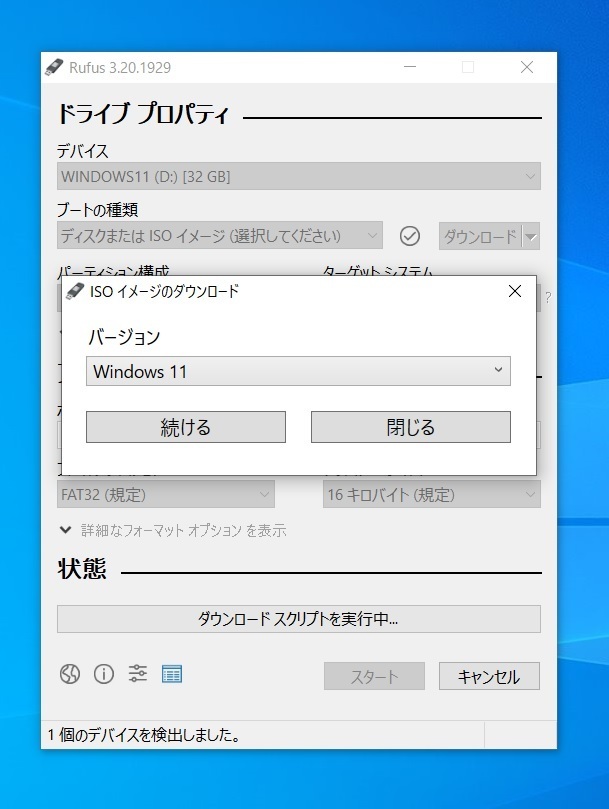Click the 1 個のデバイスを検出しました status text
The width and height of the screenshot is (609, 809).
tap(144, 735)
